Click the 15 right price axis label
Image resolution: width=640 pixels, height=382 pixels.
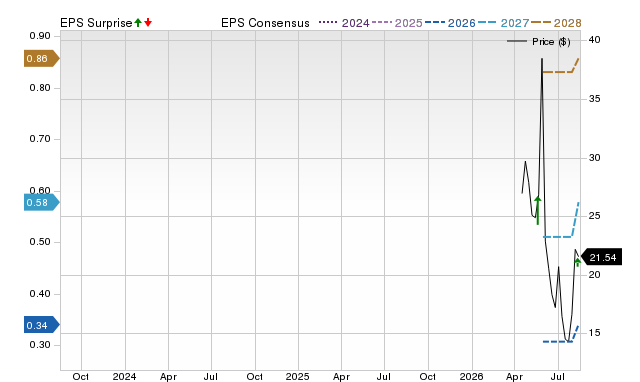[594, 333]
